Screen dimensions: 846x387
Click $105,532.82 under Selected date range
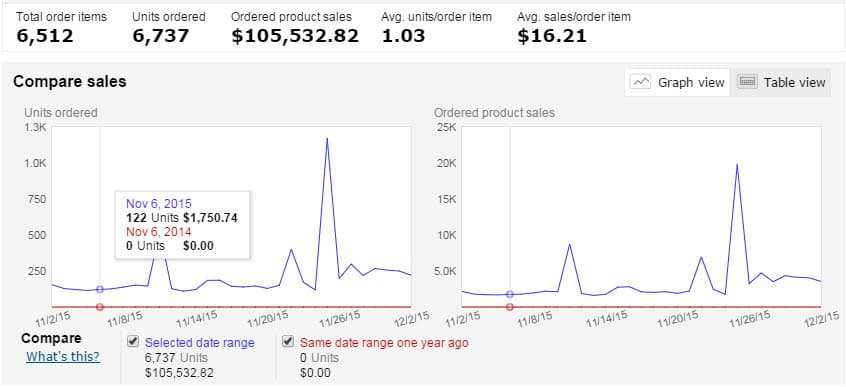(179, 373)
